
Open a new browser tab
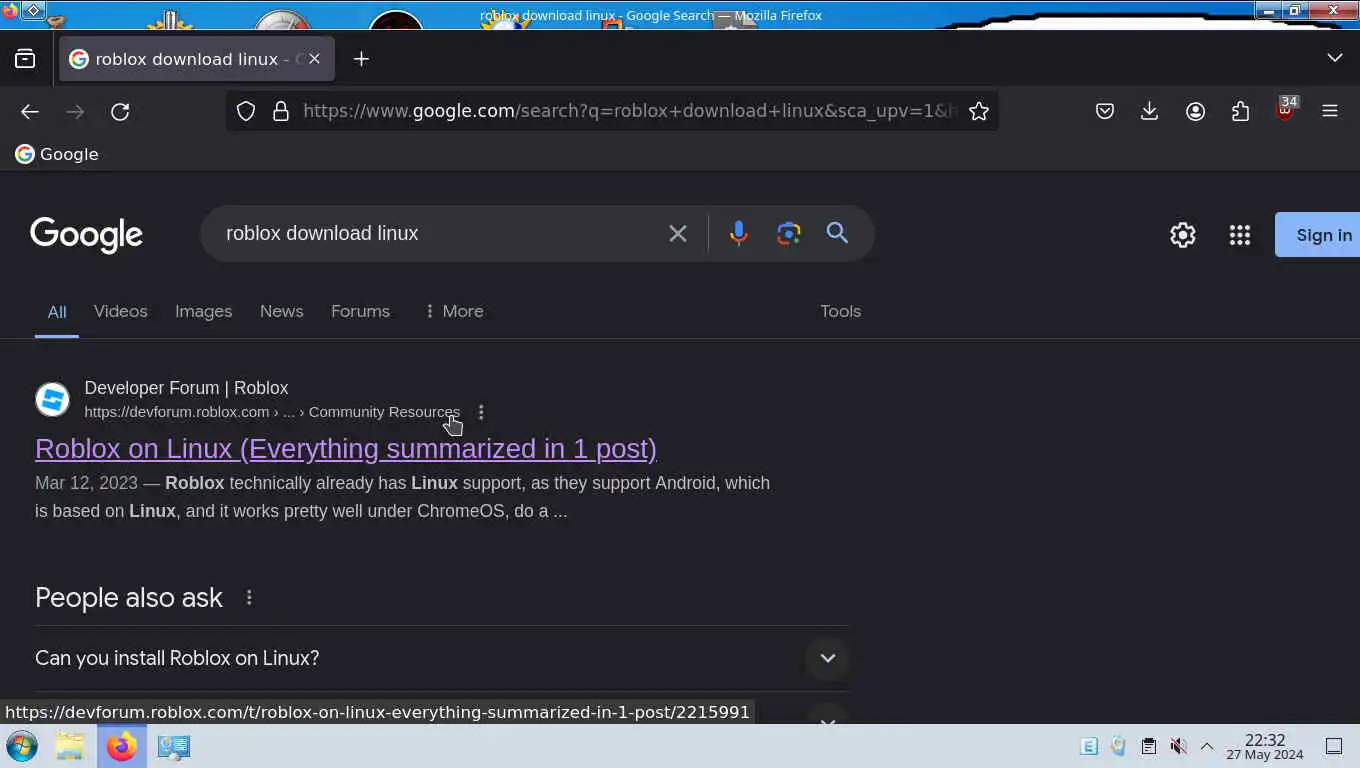(361, 59)
